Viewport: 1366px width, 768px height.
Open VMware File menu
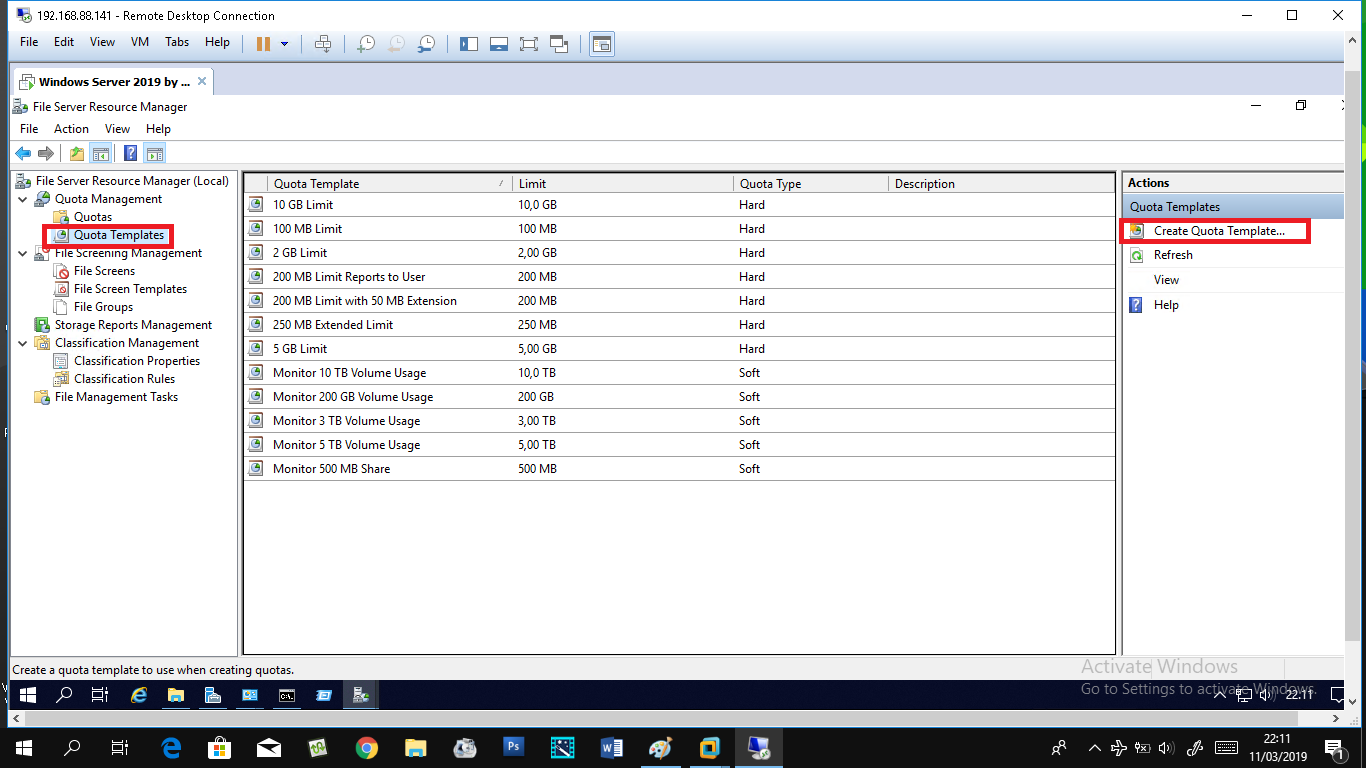(x=29, y=42)
